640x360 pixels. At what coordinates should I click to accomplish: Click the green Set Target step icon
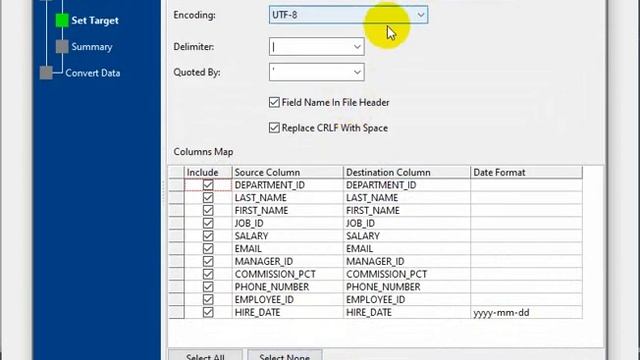(62, 20)
